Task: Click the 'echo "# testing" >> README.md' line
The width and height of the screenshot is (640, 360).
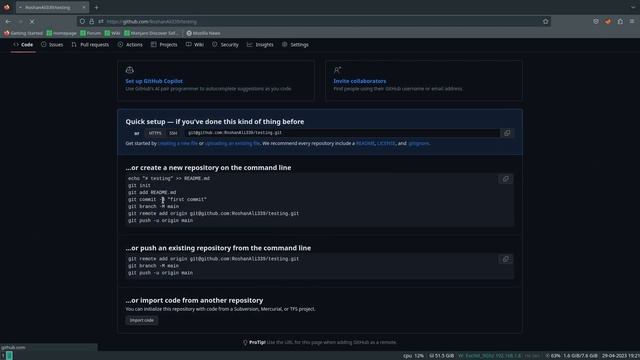Action: 169,178
